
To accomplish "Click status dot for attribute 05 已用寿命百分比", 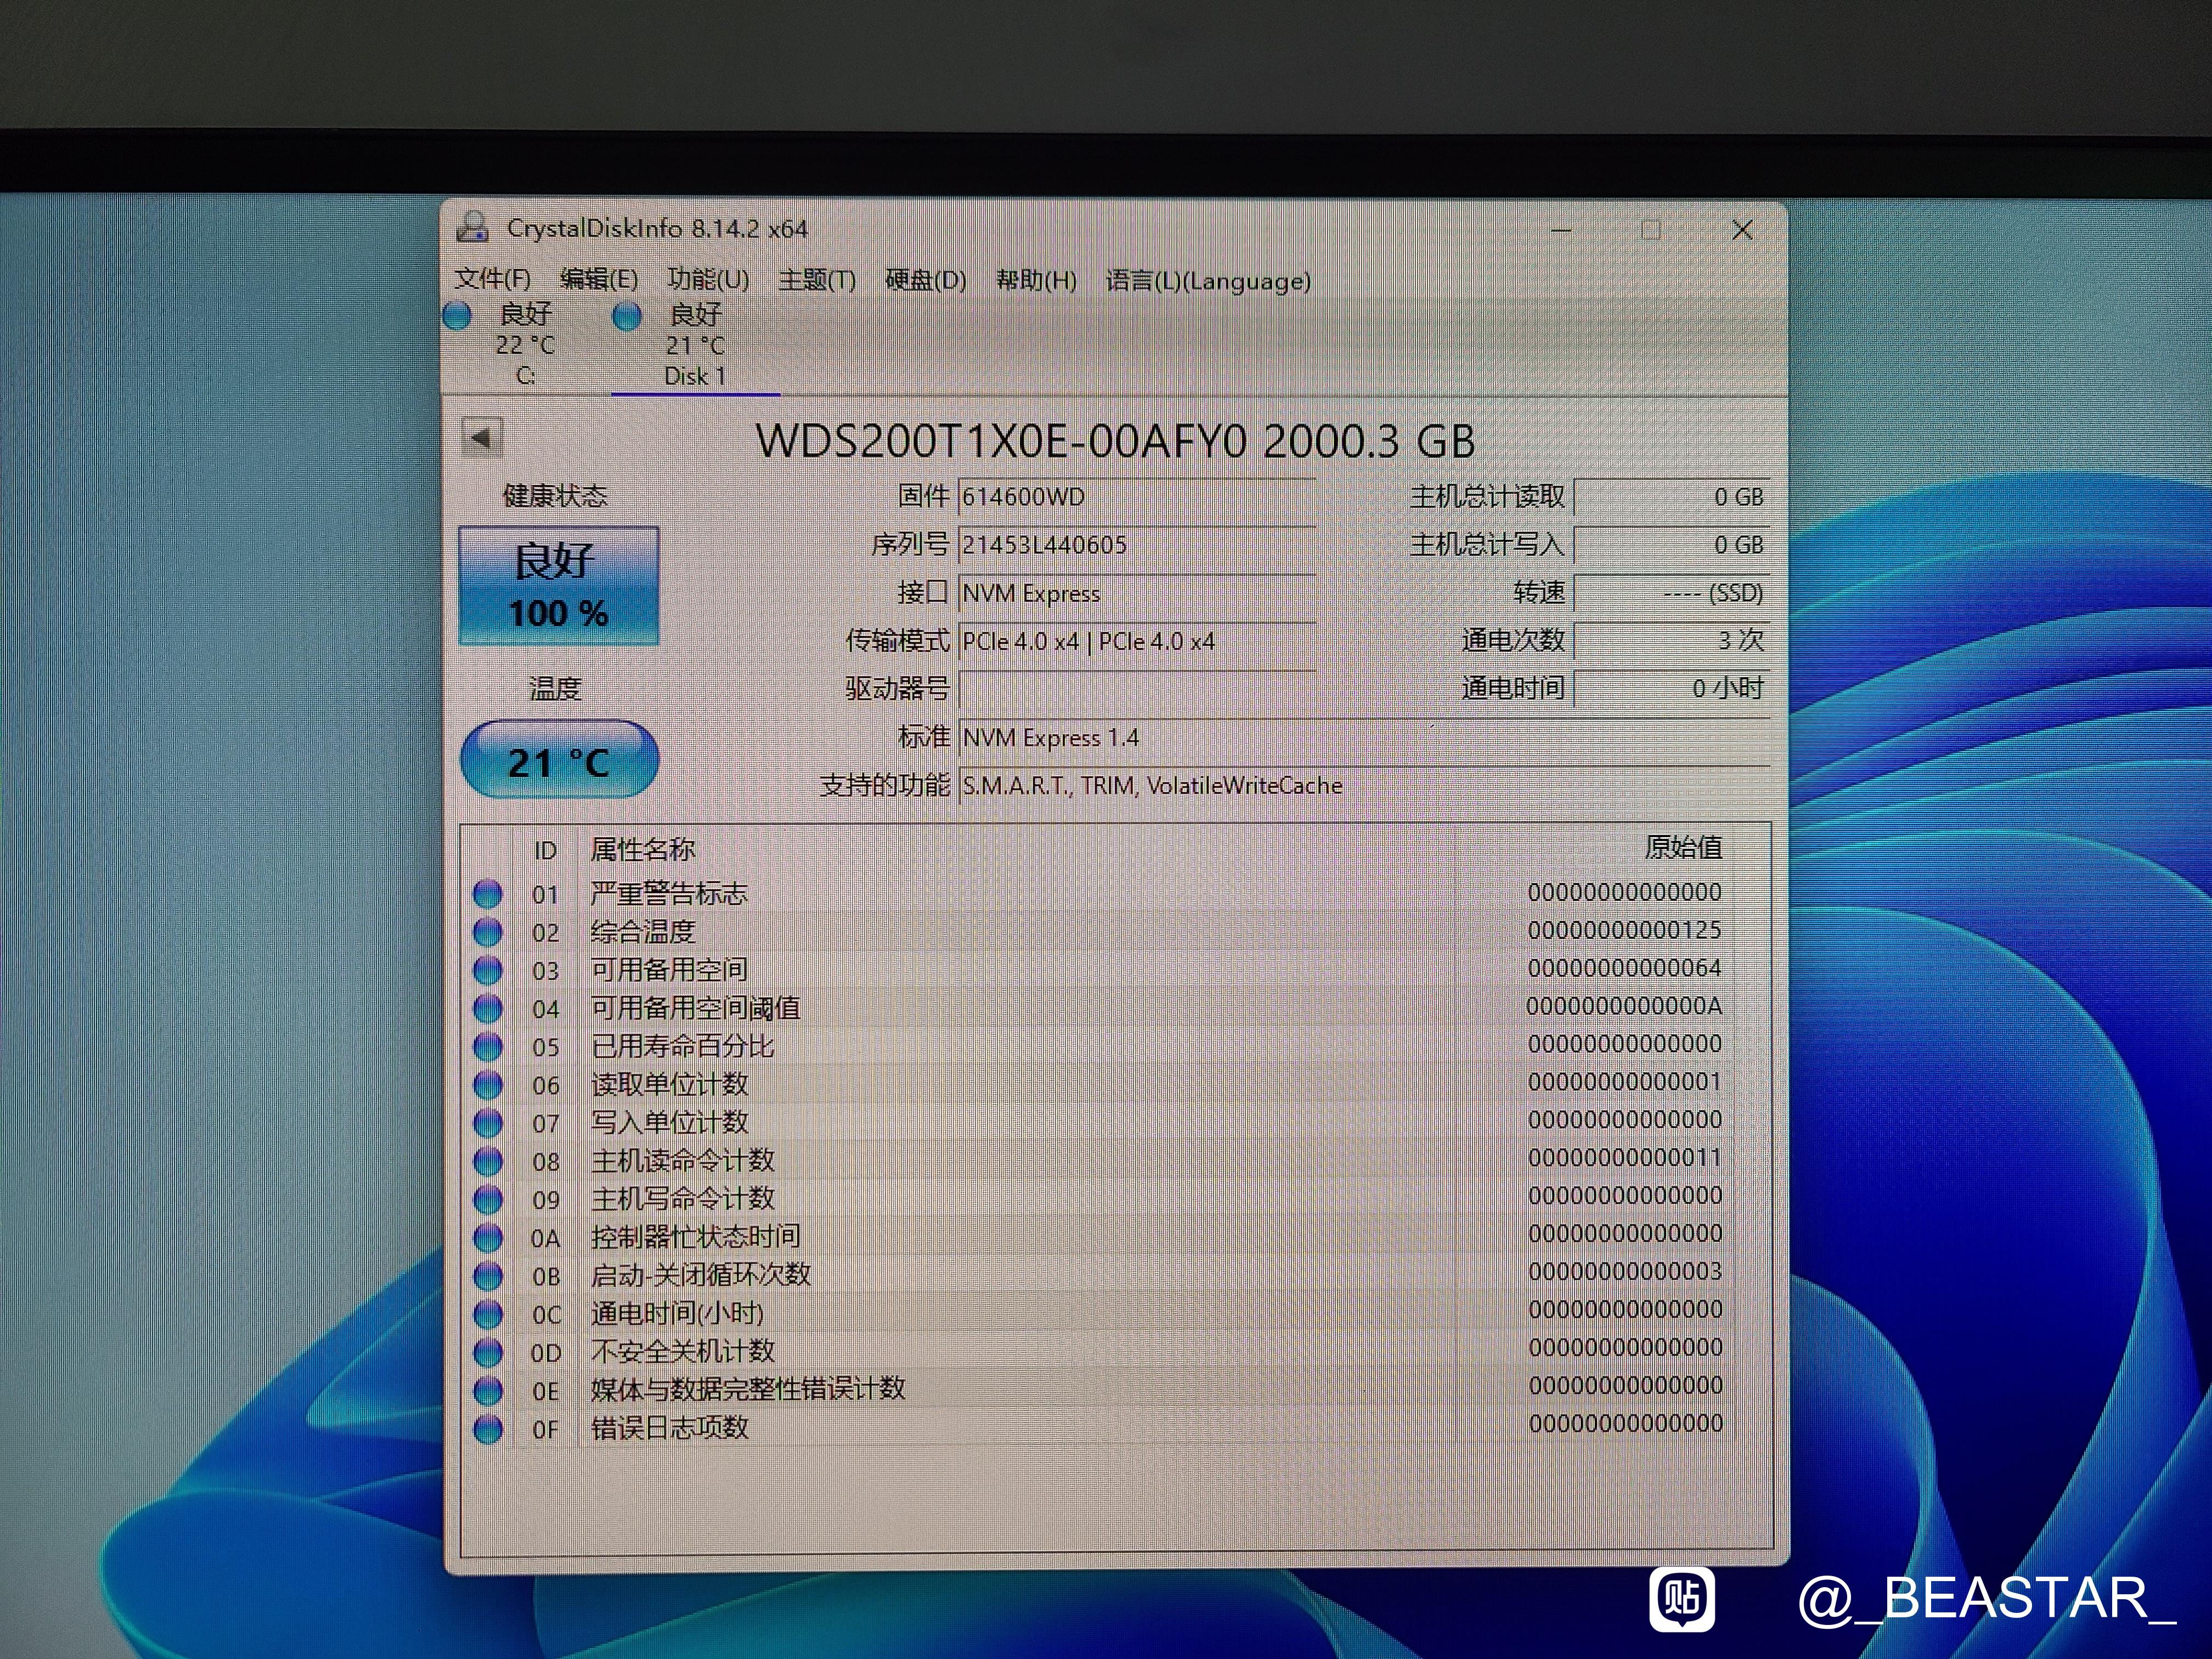I will coord(487,1046).
